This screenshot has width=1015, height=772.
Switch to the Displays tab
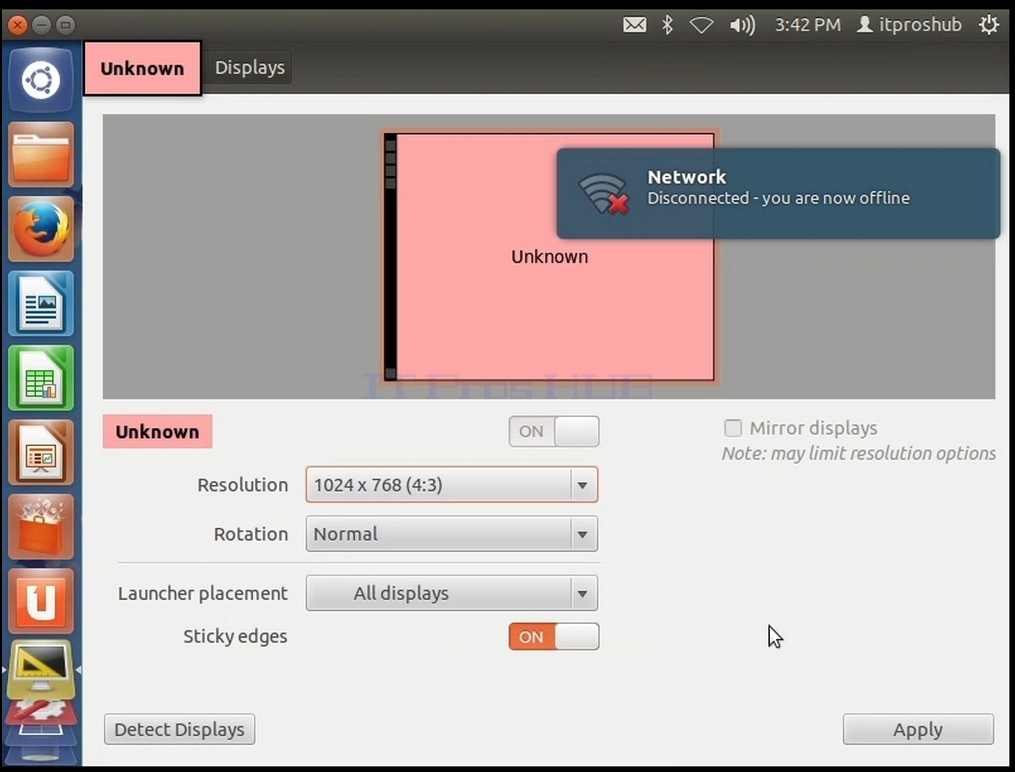click(250, 67)
